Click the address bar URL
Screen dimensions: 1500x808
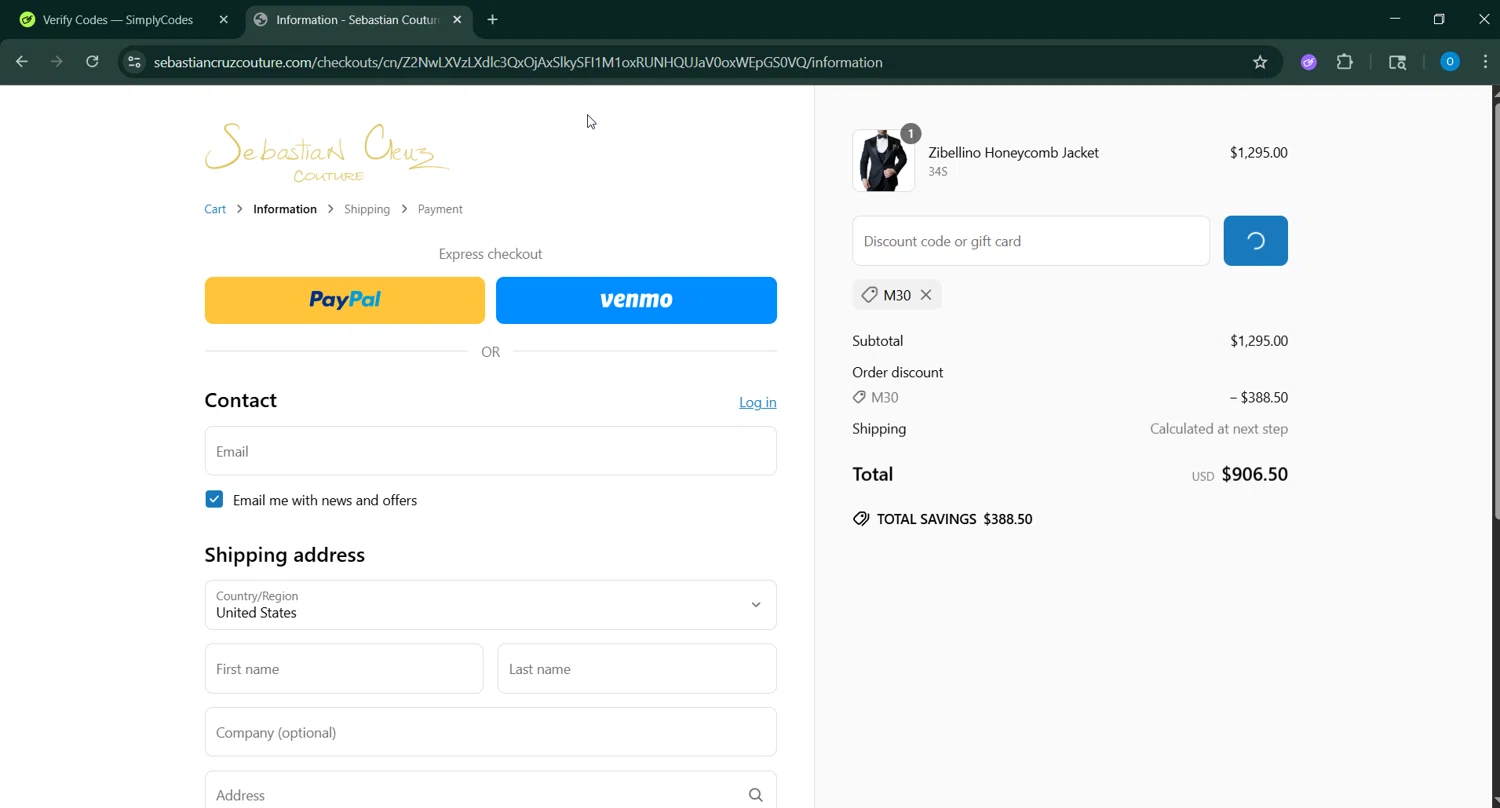(x=518, y=62)
